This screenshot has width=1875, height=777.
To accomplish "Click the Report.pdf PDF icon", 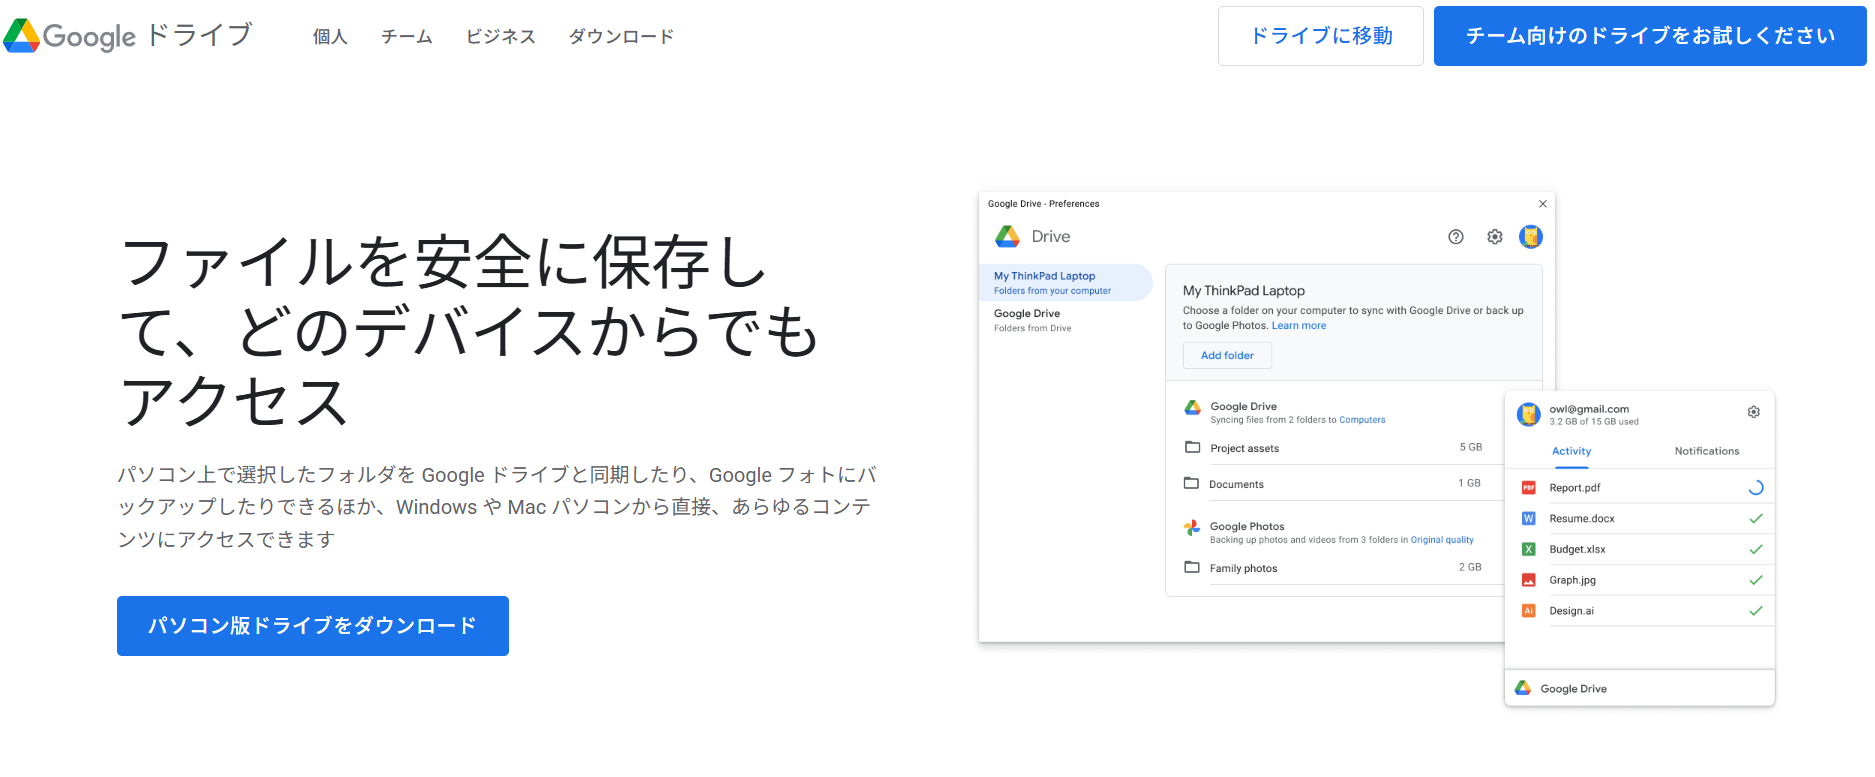I will pyautogui.click(x=1529, y=488).
